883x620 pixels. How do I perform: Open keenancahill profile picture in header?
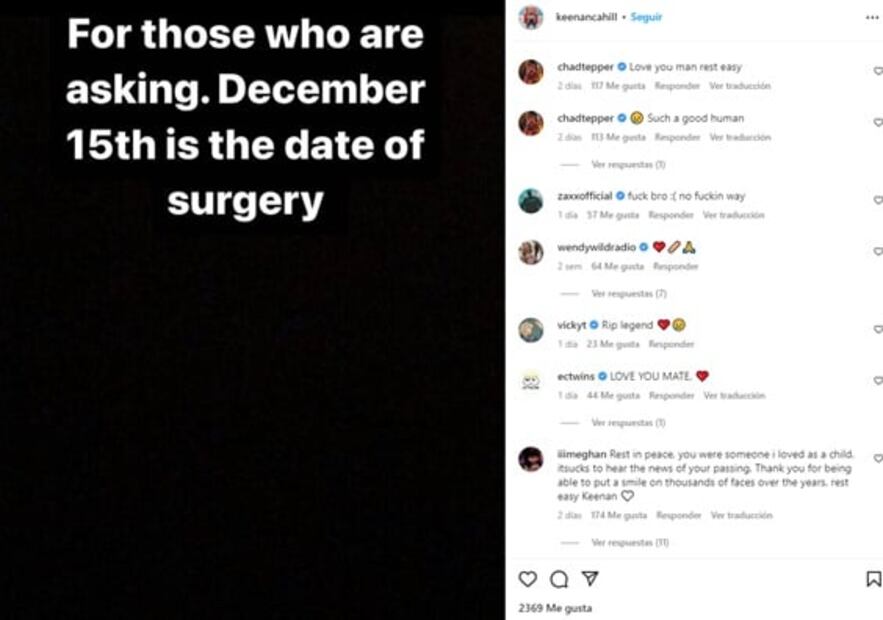coord(531,17)
